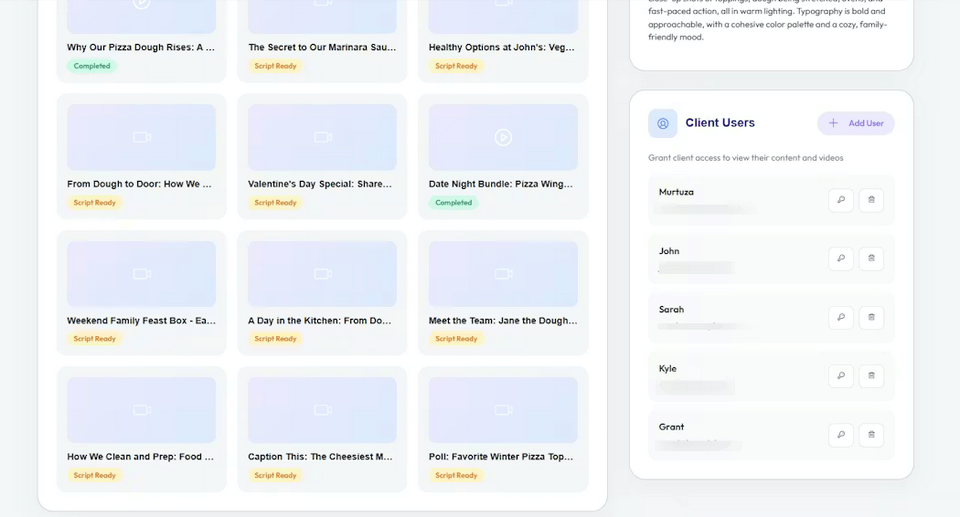Select the Kyle user name
Viewport: 960px width, 517px height.
(667, 369)
